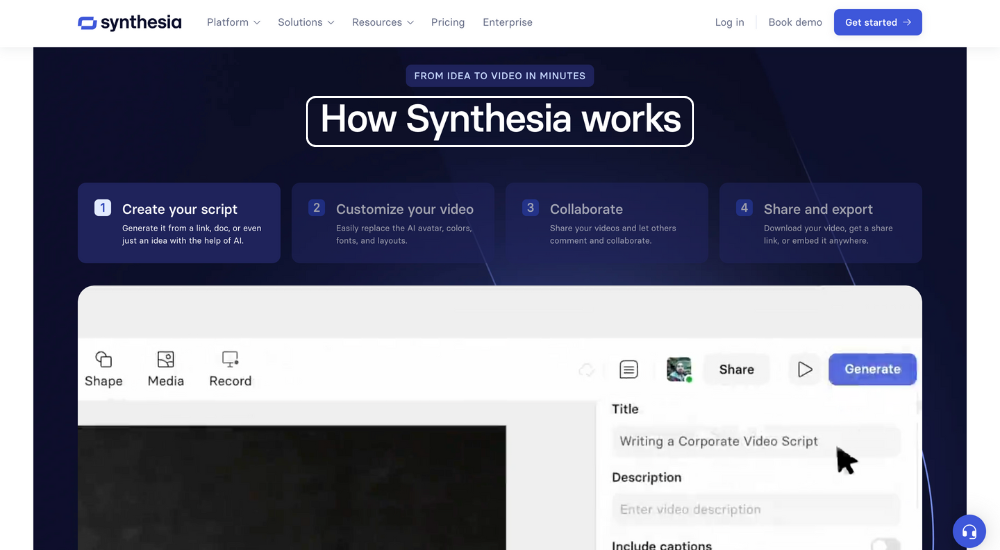Open the Enterprise page
The image size is (1000, 550).
(508, 22)
